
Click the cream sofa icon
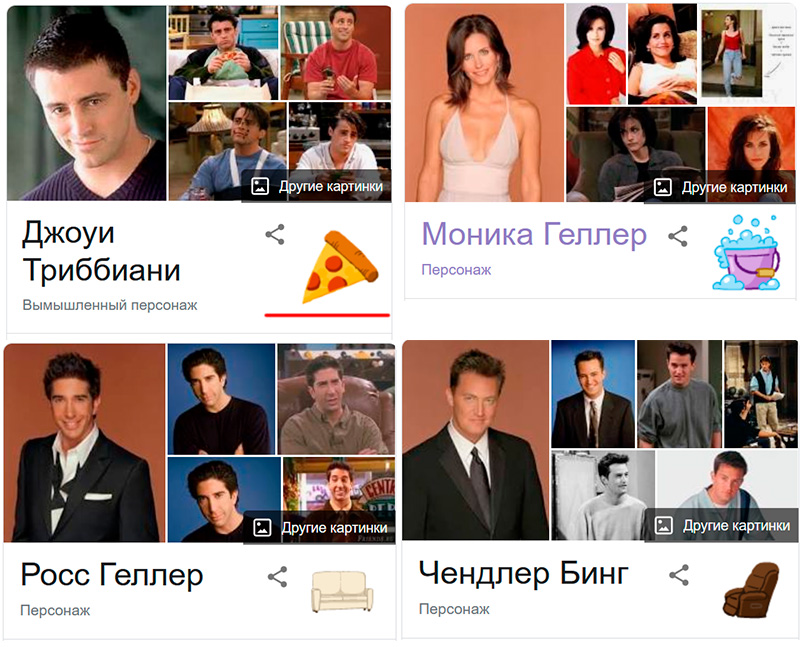[342, 591]
